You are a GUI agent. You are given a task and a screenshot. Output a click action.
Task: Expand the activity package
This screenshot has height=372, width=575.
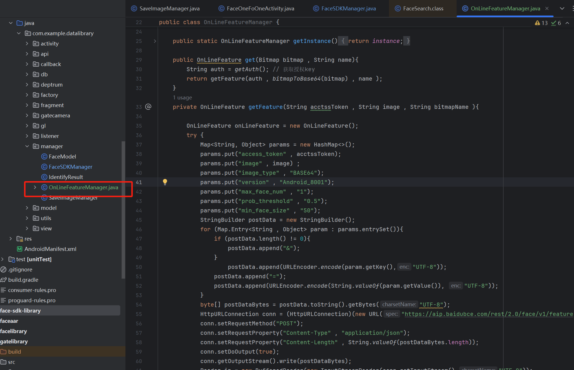point(27,44)
